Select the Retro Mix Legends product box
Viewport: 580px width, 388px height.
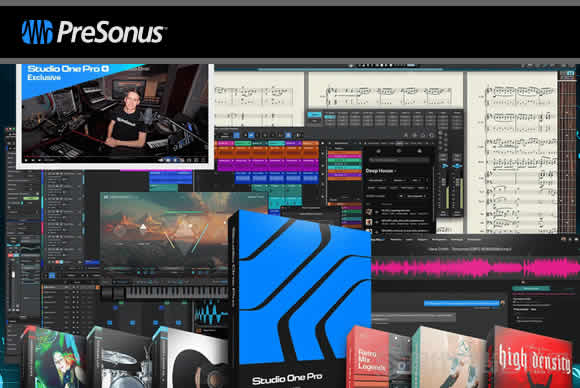[x=378, y=357]
